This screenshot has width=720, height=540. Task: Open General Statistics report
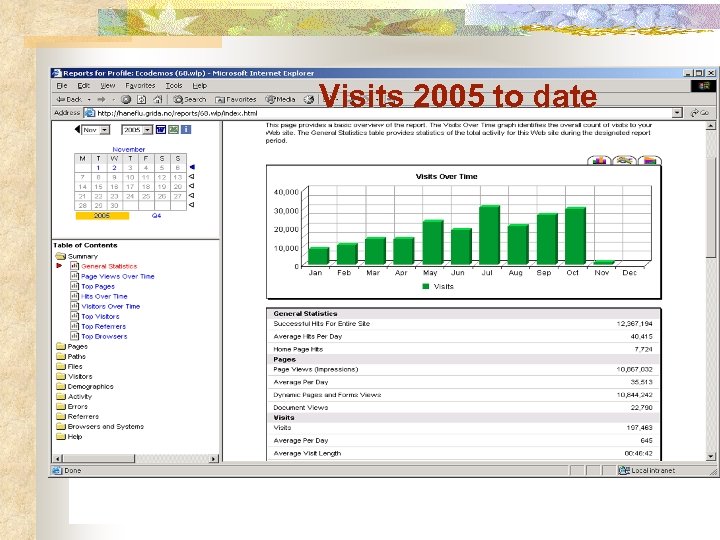[x=109, y=266]
